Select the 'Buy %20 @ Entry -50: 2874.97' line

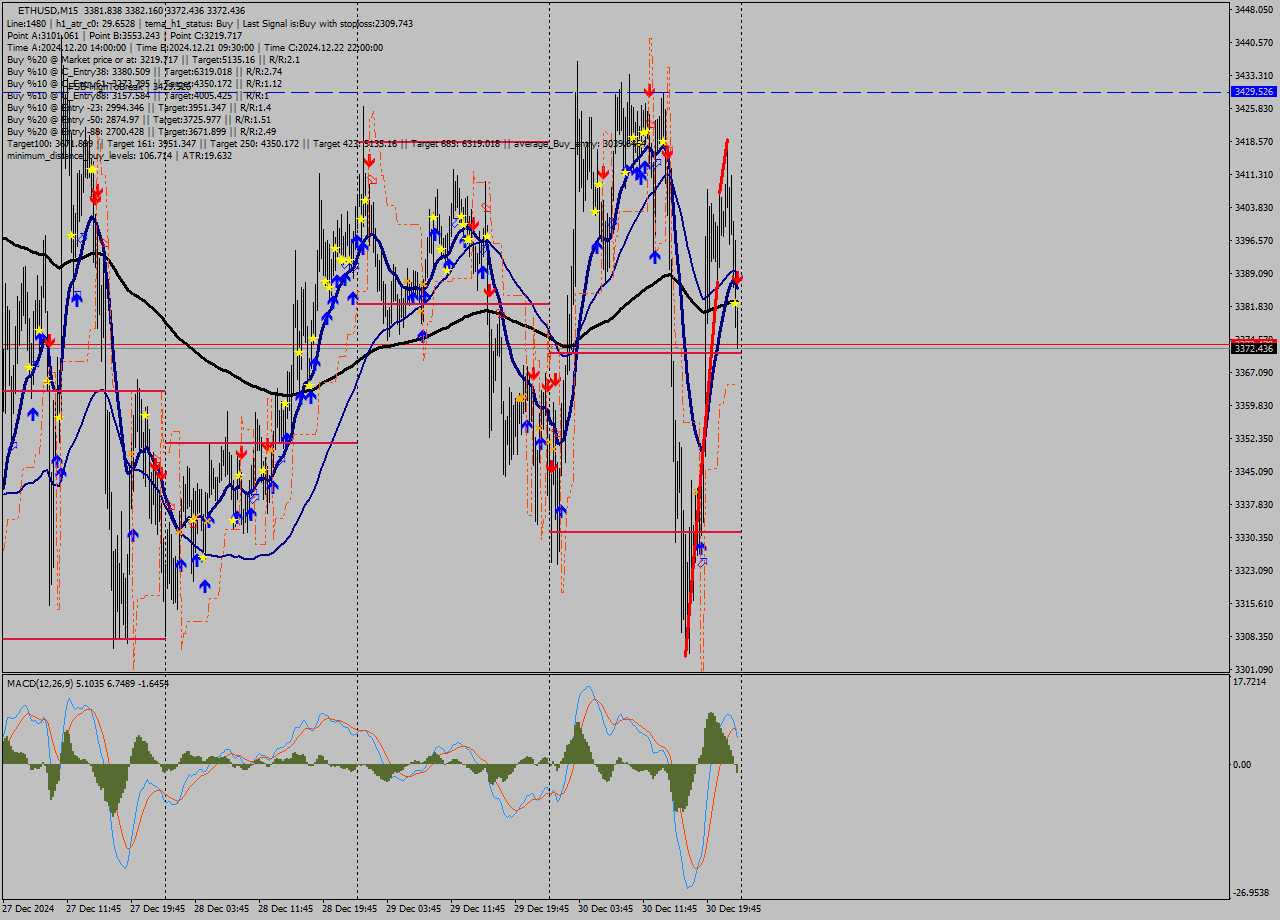coord(137,119)
